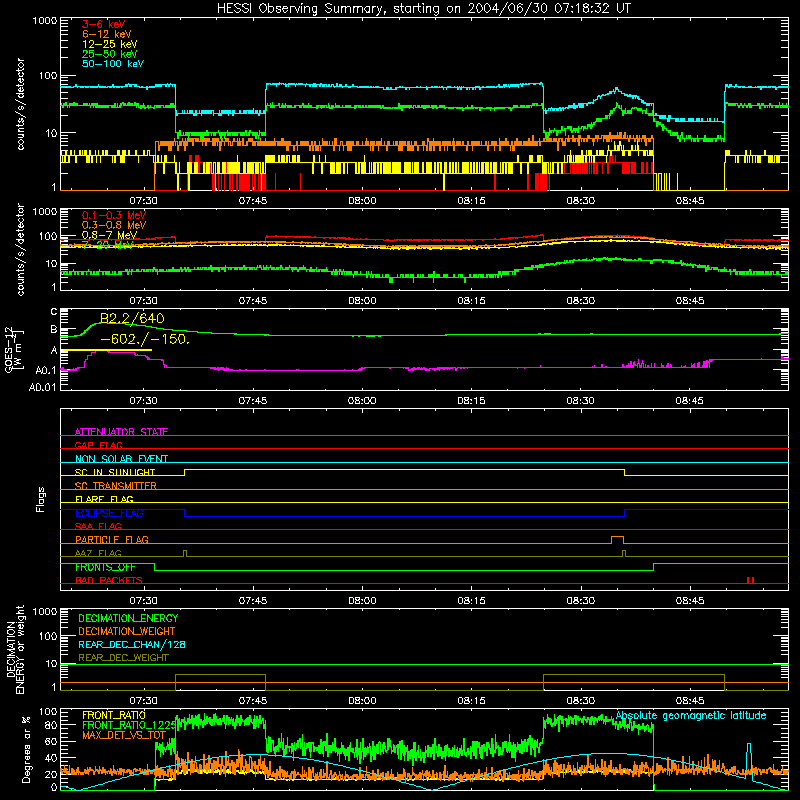The height and width of the screenshot is (800, 800).
Task: Select the SC_IN_SUNLIGHT flag label
Action: (115, 472)
